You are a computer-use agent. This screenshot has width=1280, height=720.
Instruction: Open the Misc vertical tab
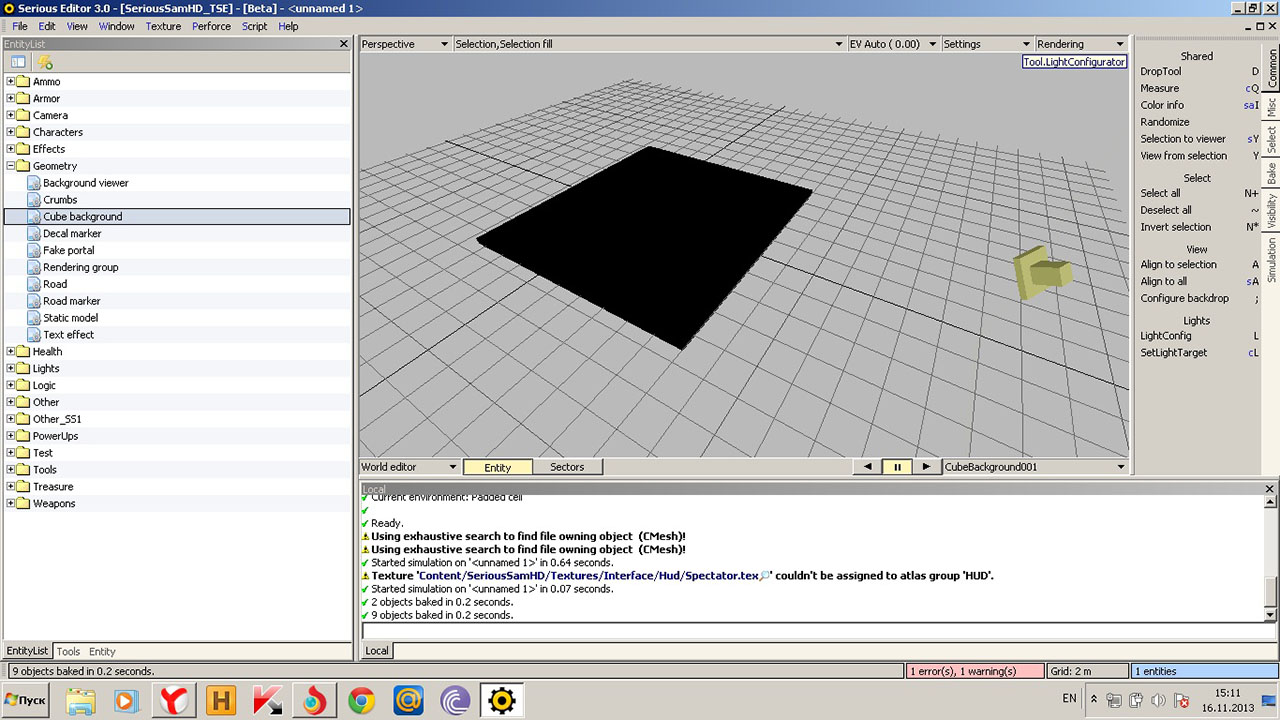pyautogui.click(x=1272, y=107)
